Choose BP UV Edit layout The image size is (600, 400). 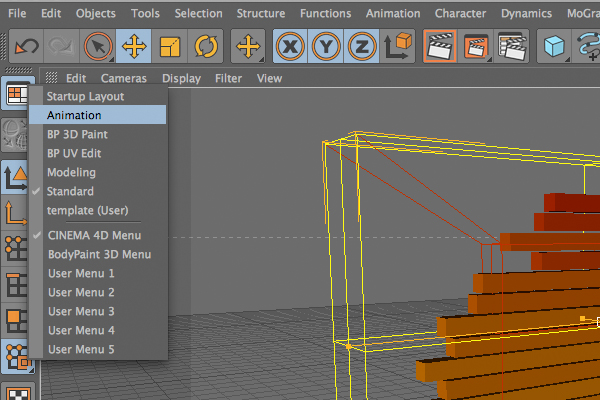98,153
